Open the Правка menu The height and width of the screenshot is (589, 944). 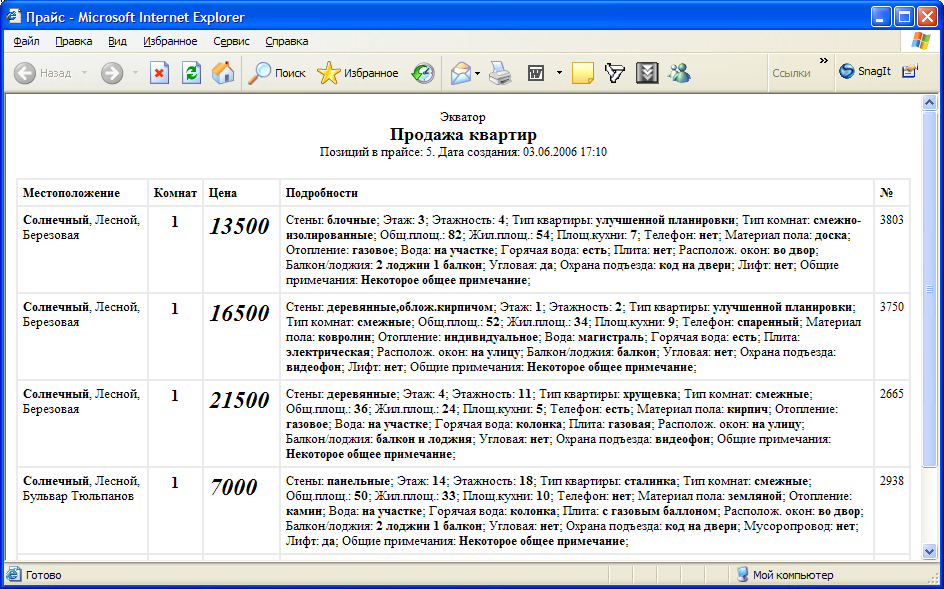tap(73, 41)
